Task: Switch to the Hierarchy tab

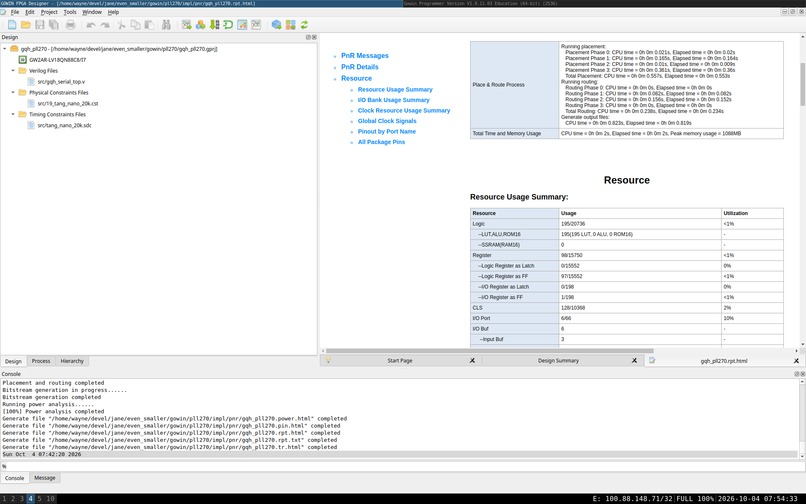Action: [72, 361]
